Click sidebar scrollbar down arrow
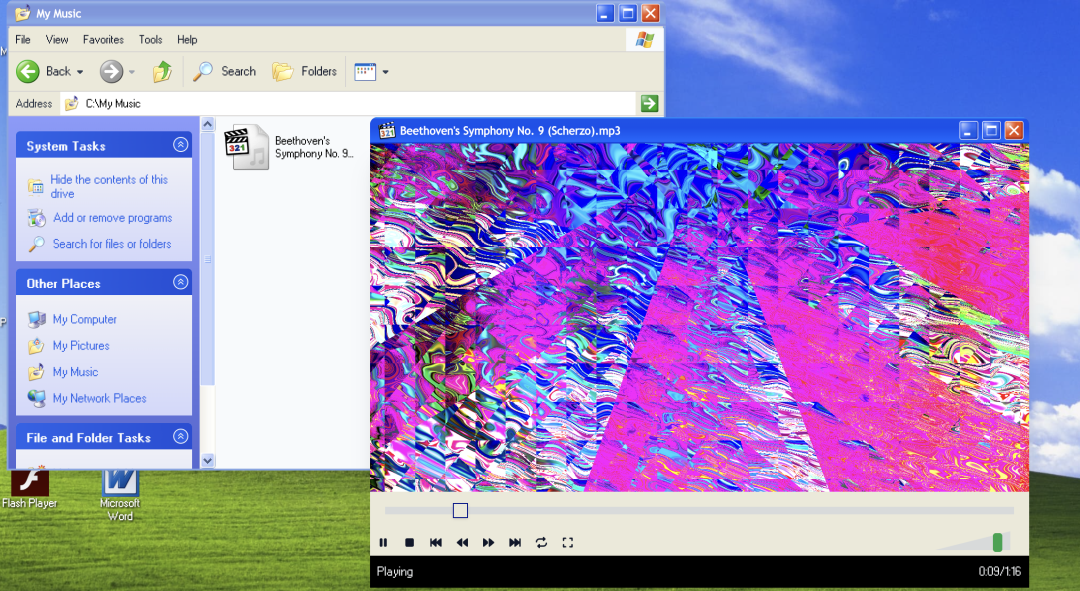 click(207, 460)
